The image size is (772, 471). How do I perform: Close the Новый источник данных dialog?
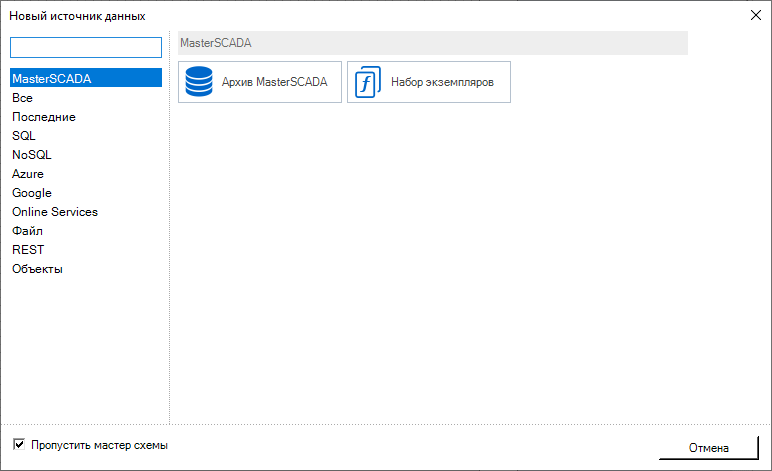click(756, 15)
